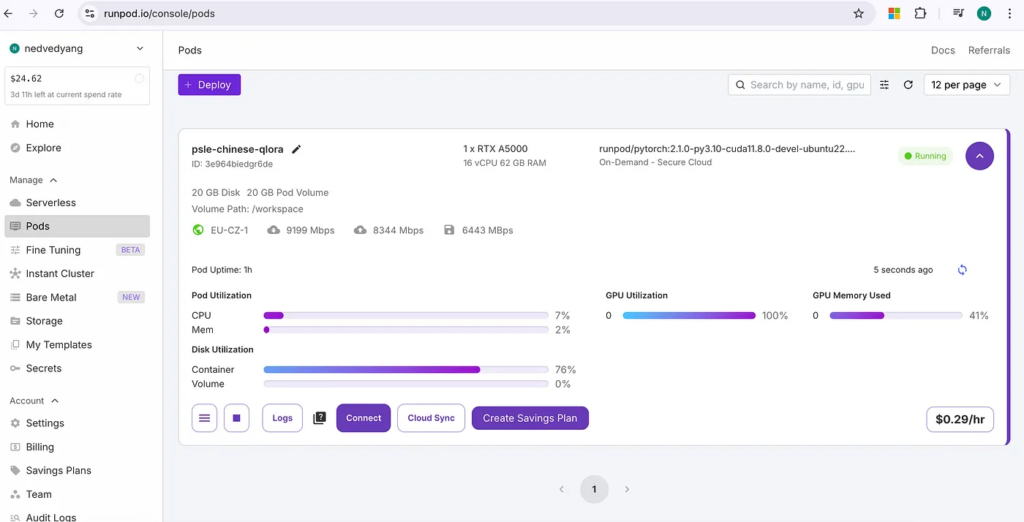1024x522 pixels.
Task: Edit pod name with pencil icon
Action: click(296, 149)
